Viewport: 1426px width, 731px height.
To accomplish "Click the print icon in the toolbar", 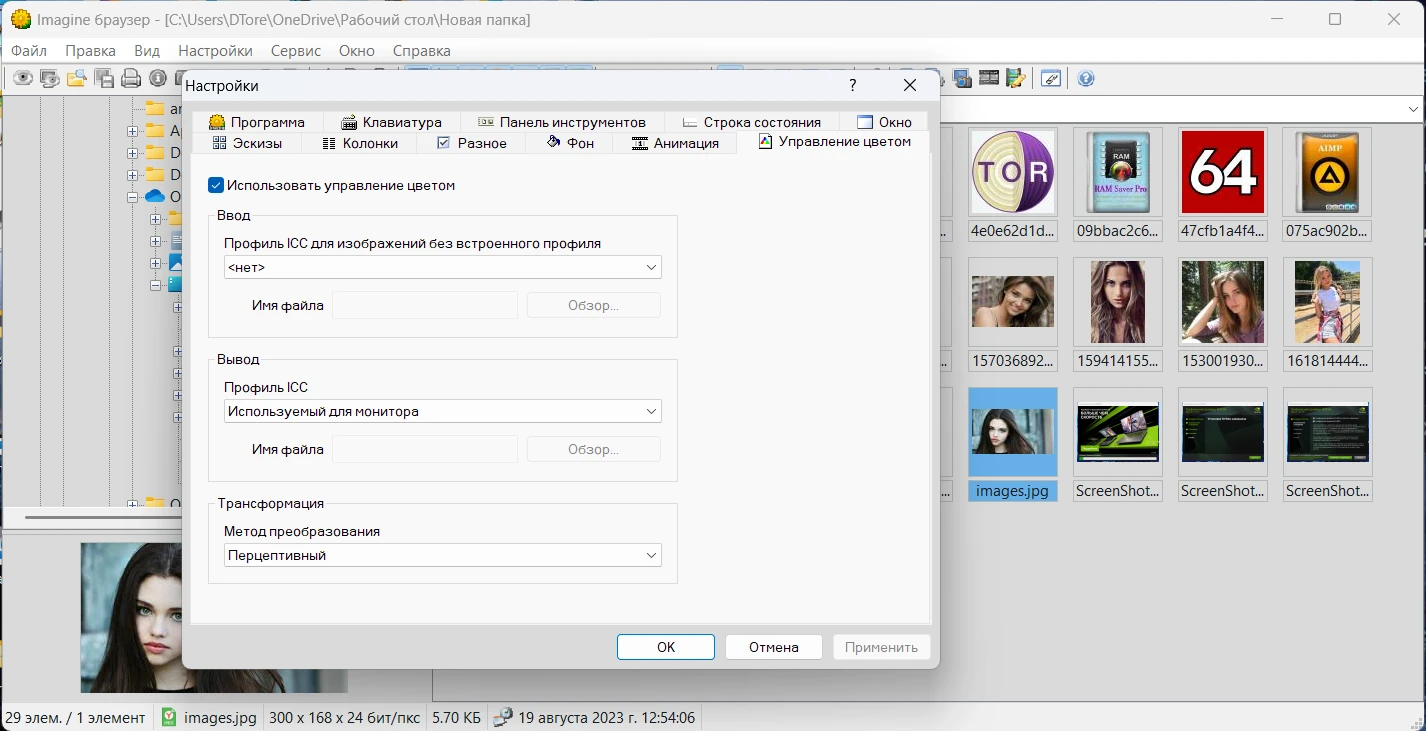I will click(x=131, y=79).
